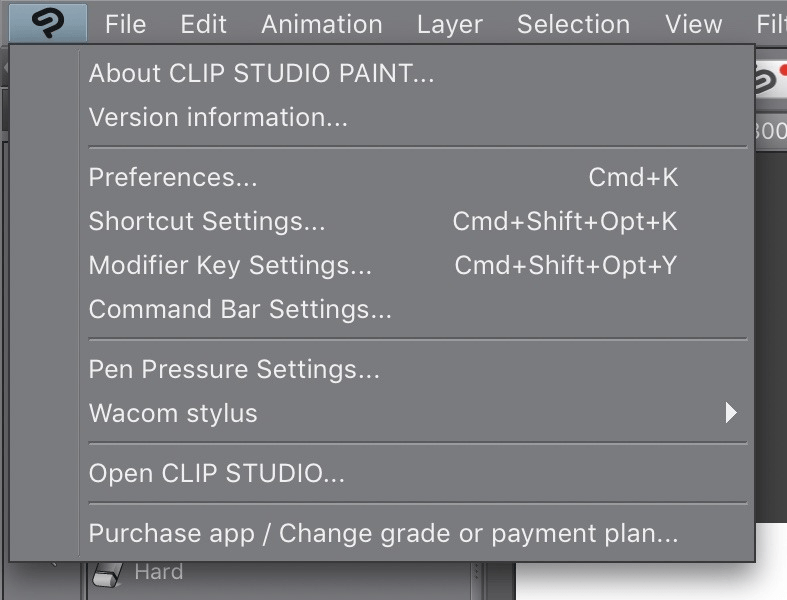Choose About CLIP STUDIO PAINT

click(x=261, y=73)
